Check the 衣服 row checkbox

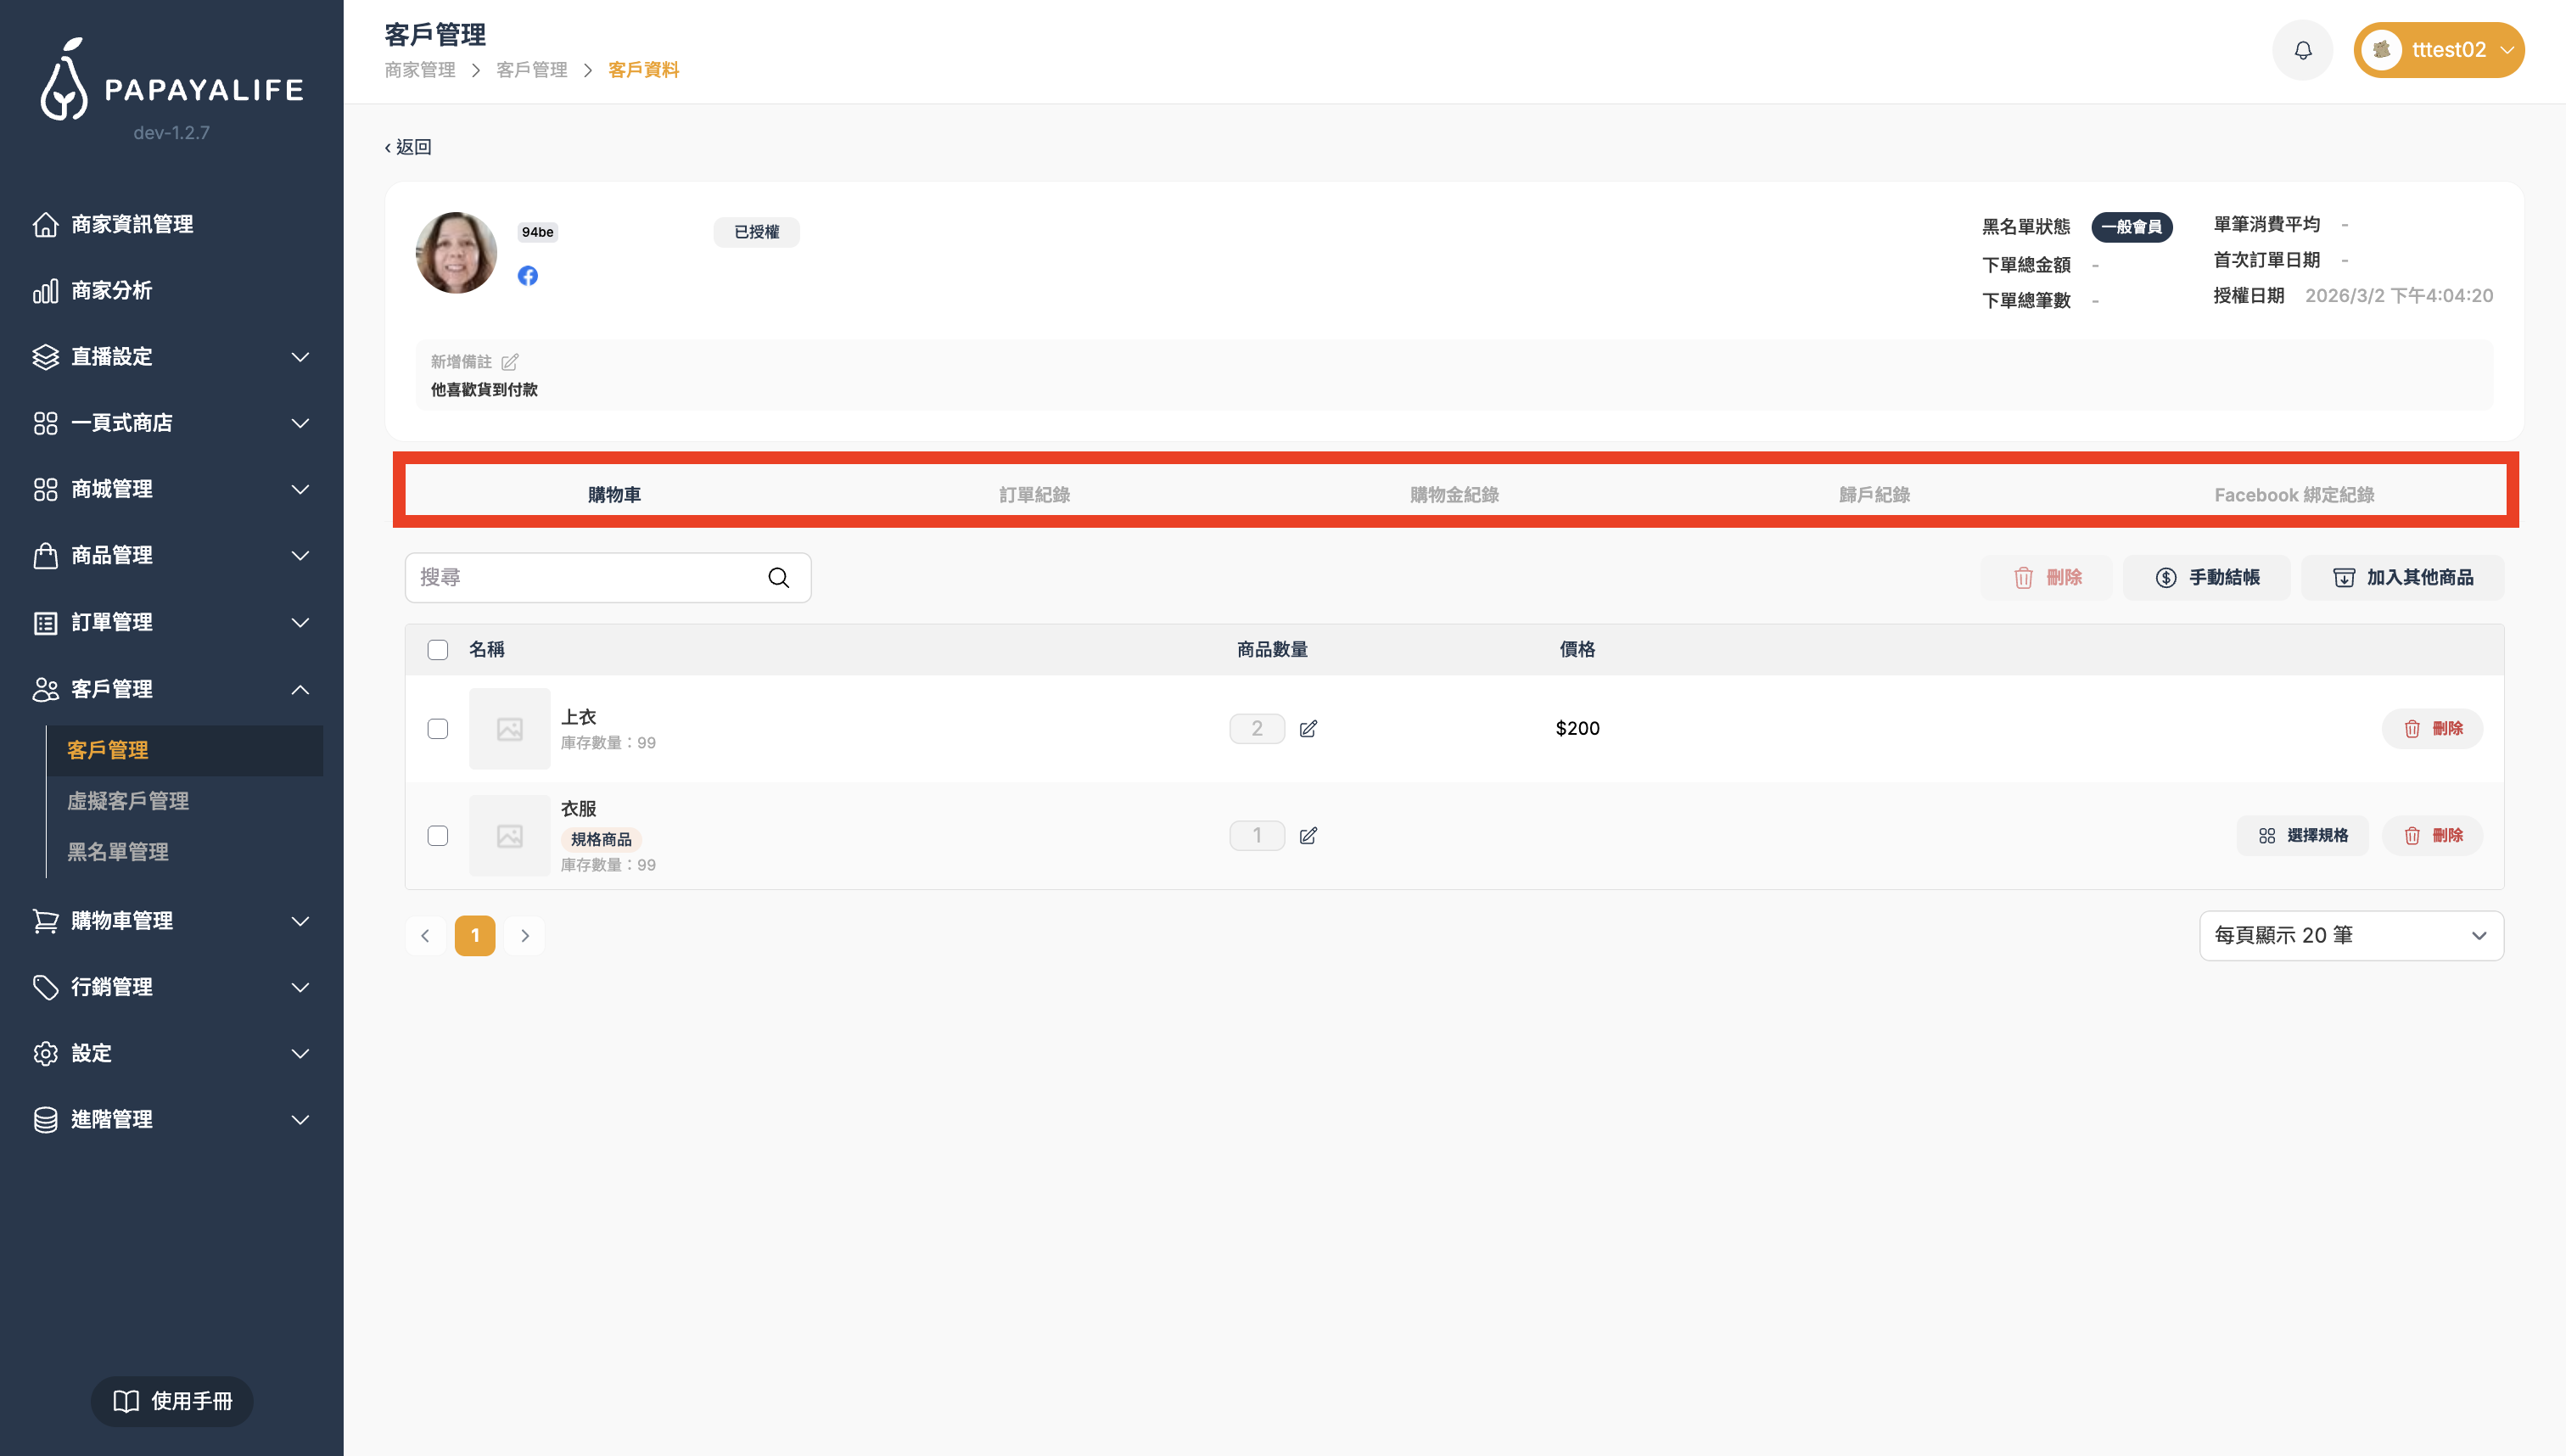[437, 836]
